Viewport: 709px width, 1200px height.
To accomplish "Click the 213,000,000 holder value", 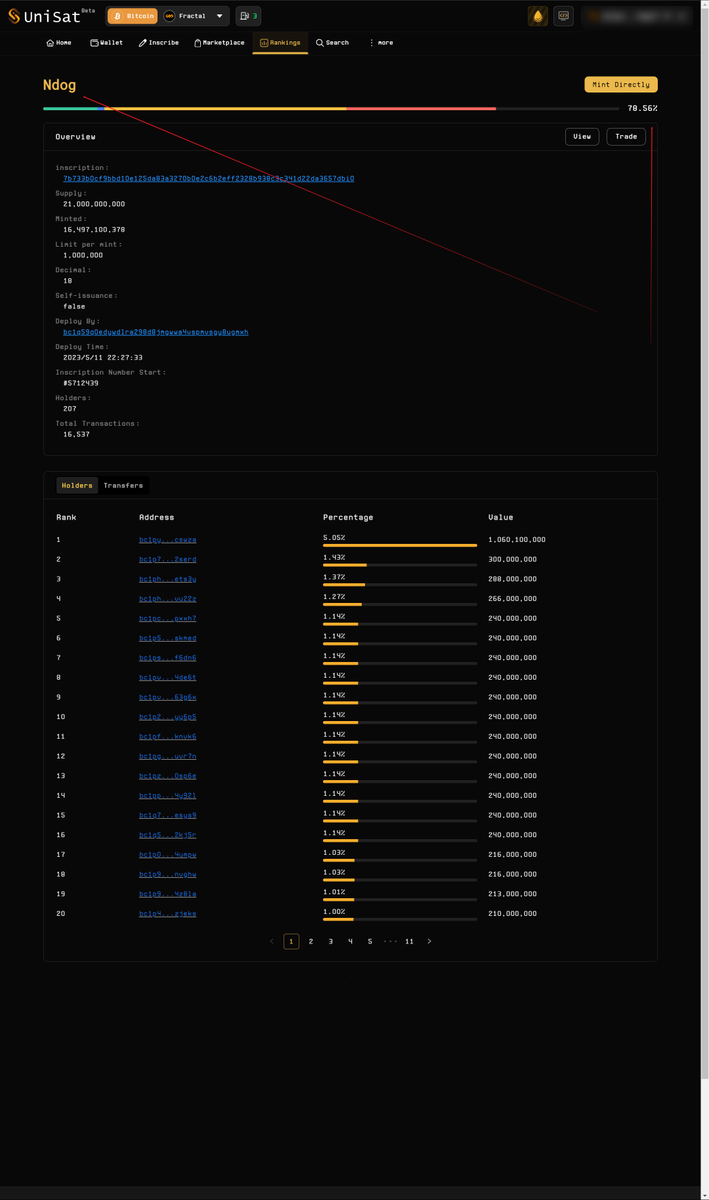I will (513, 894).
